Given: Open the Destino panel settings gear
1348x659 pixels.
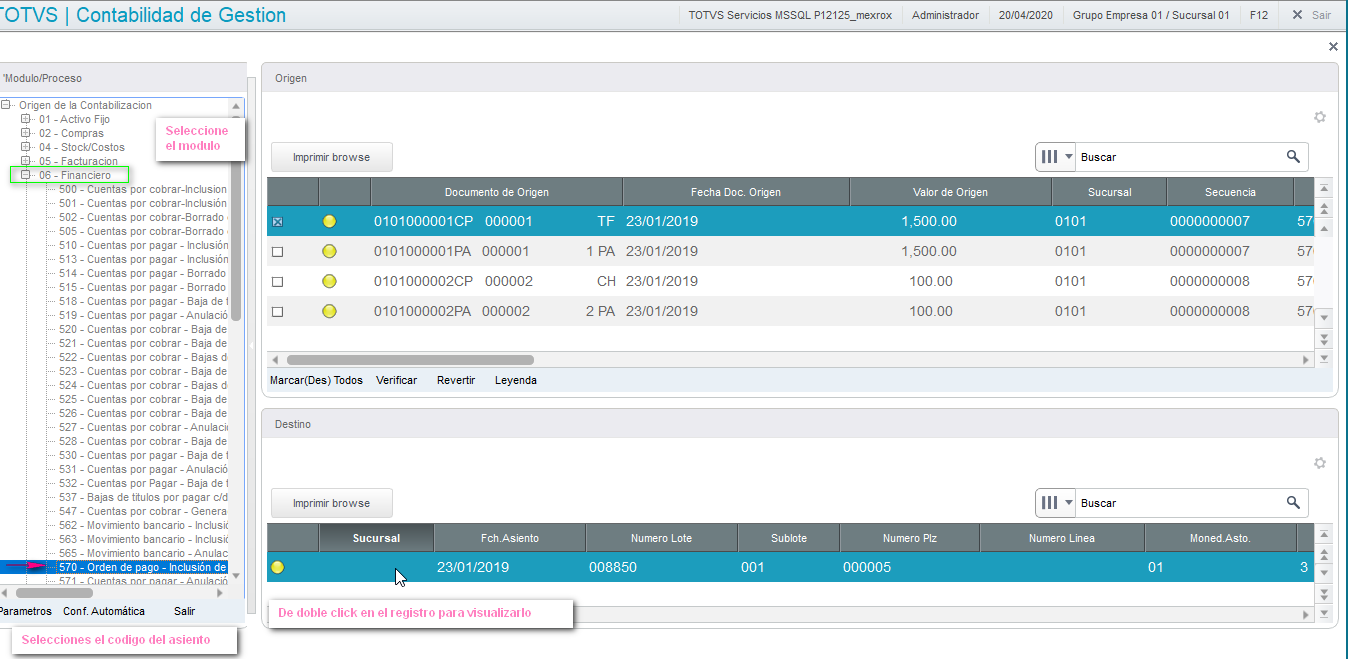Looking at the screenshot, I should [x=1320, y=463].
